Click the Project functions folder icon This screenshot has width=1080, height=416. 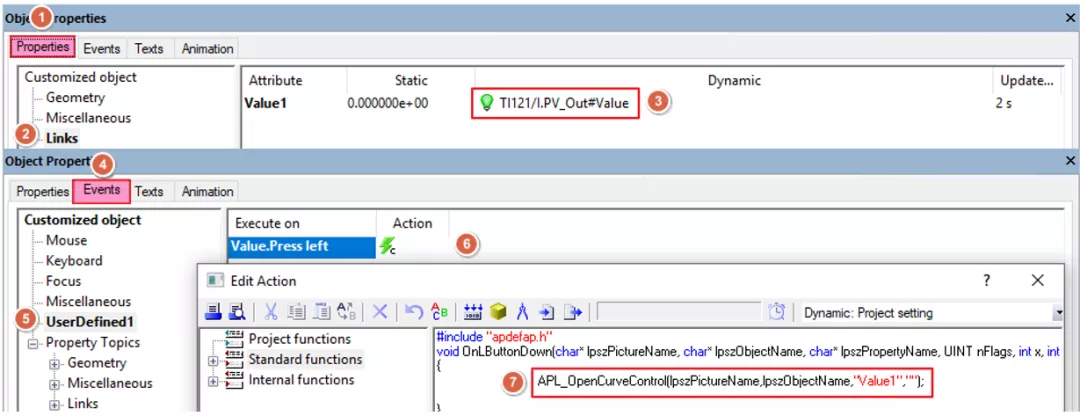pos(234,339)
